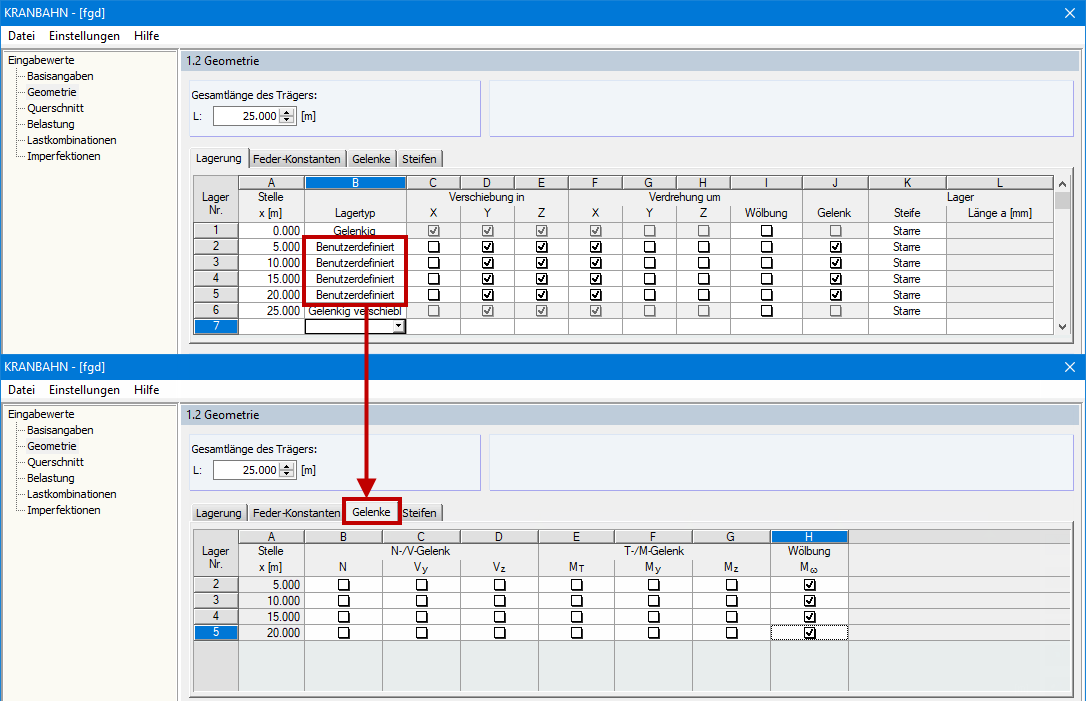The height and width of the screenshot is (701, 1086).
Task: Toggle Gelenk checkbox for Lager 5
Action: click(x=836, y=294)
